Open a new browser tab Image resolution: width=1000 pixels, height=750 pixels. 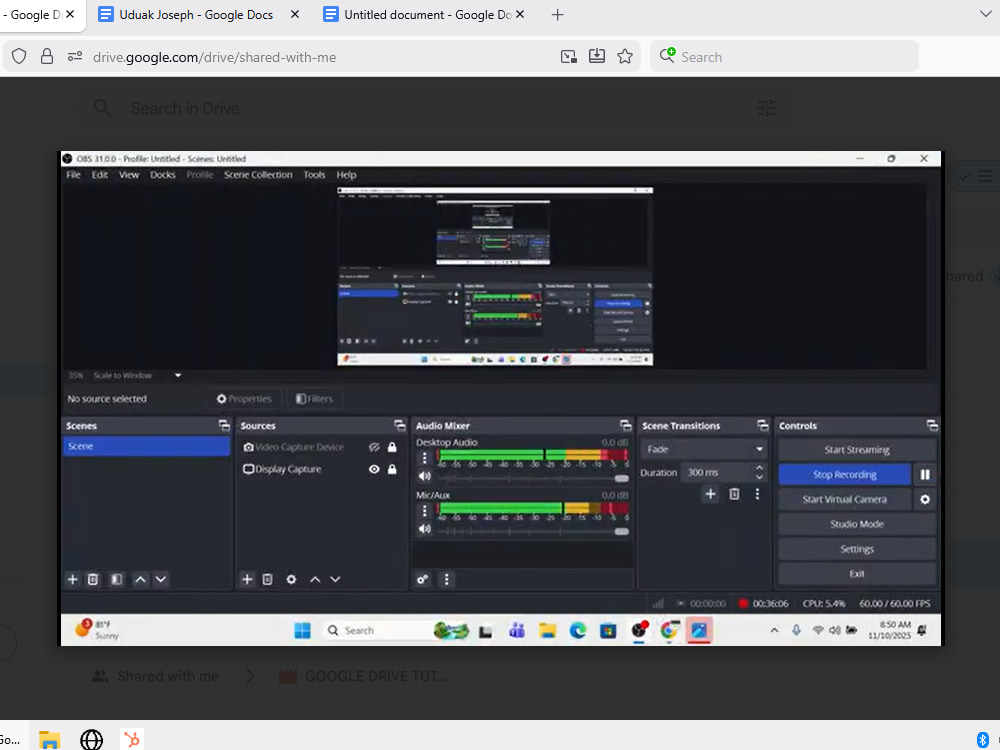[x=557, y=15]
